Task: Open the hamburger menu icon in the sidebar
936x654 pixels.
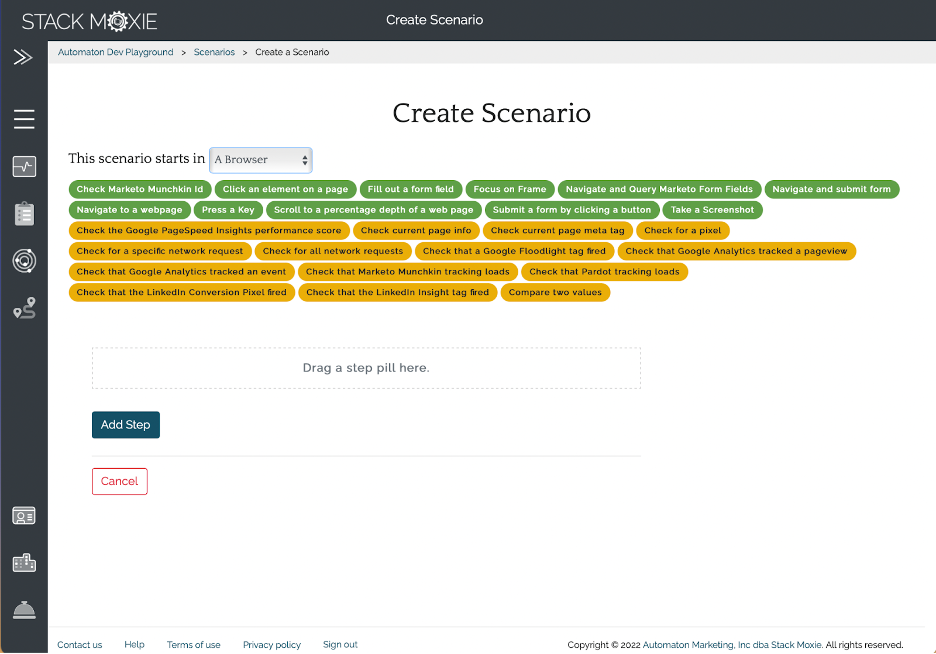Action: click(x=24, y=120)
